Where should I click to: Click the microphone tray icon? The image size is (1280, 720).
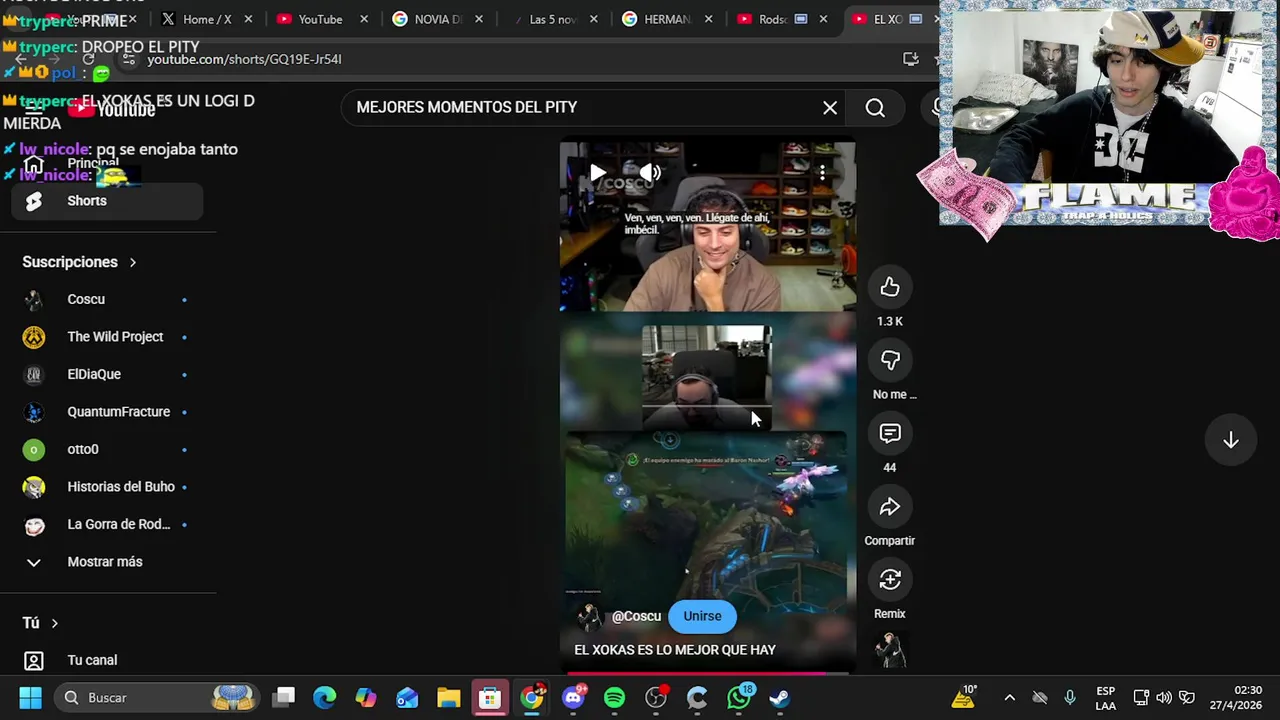1070,698
